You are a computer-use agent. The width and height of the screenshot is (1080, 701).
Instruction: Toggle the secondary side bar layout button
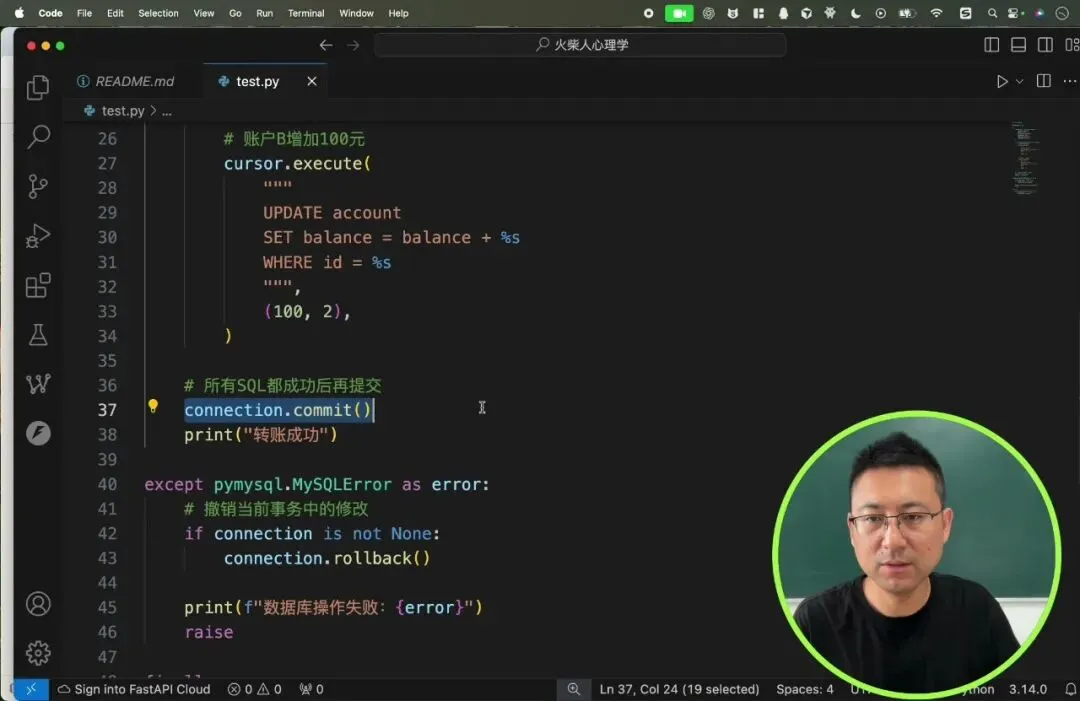point(1045,45)
